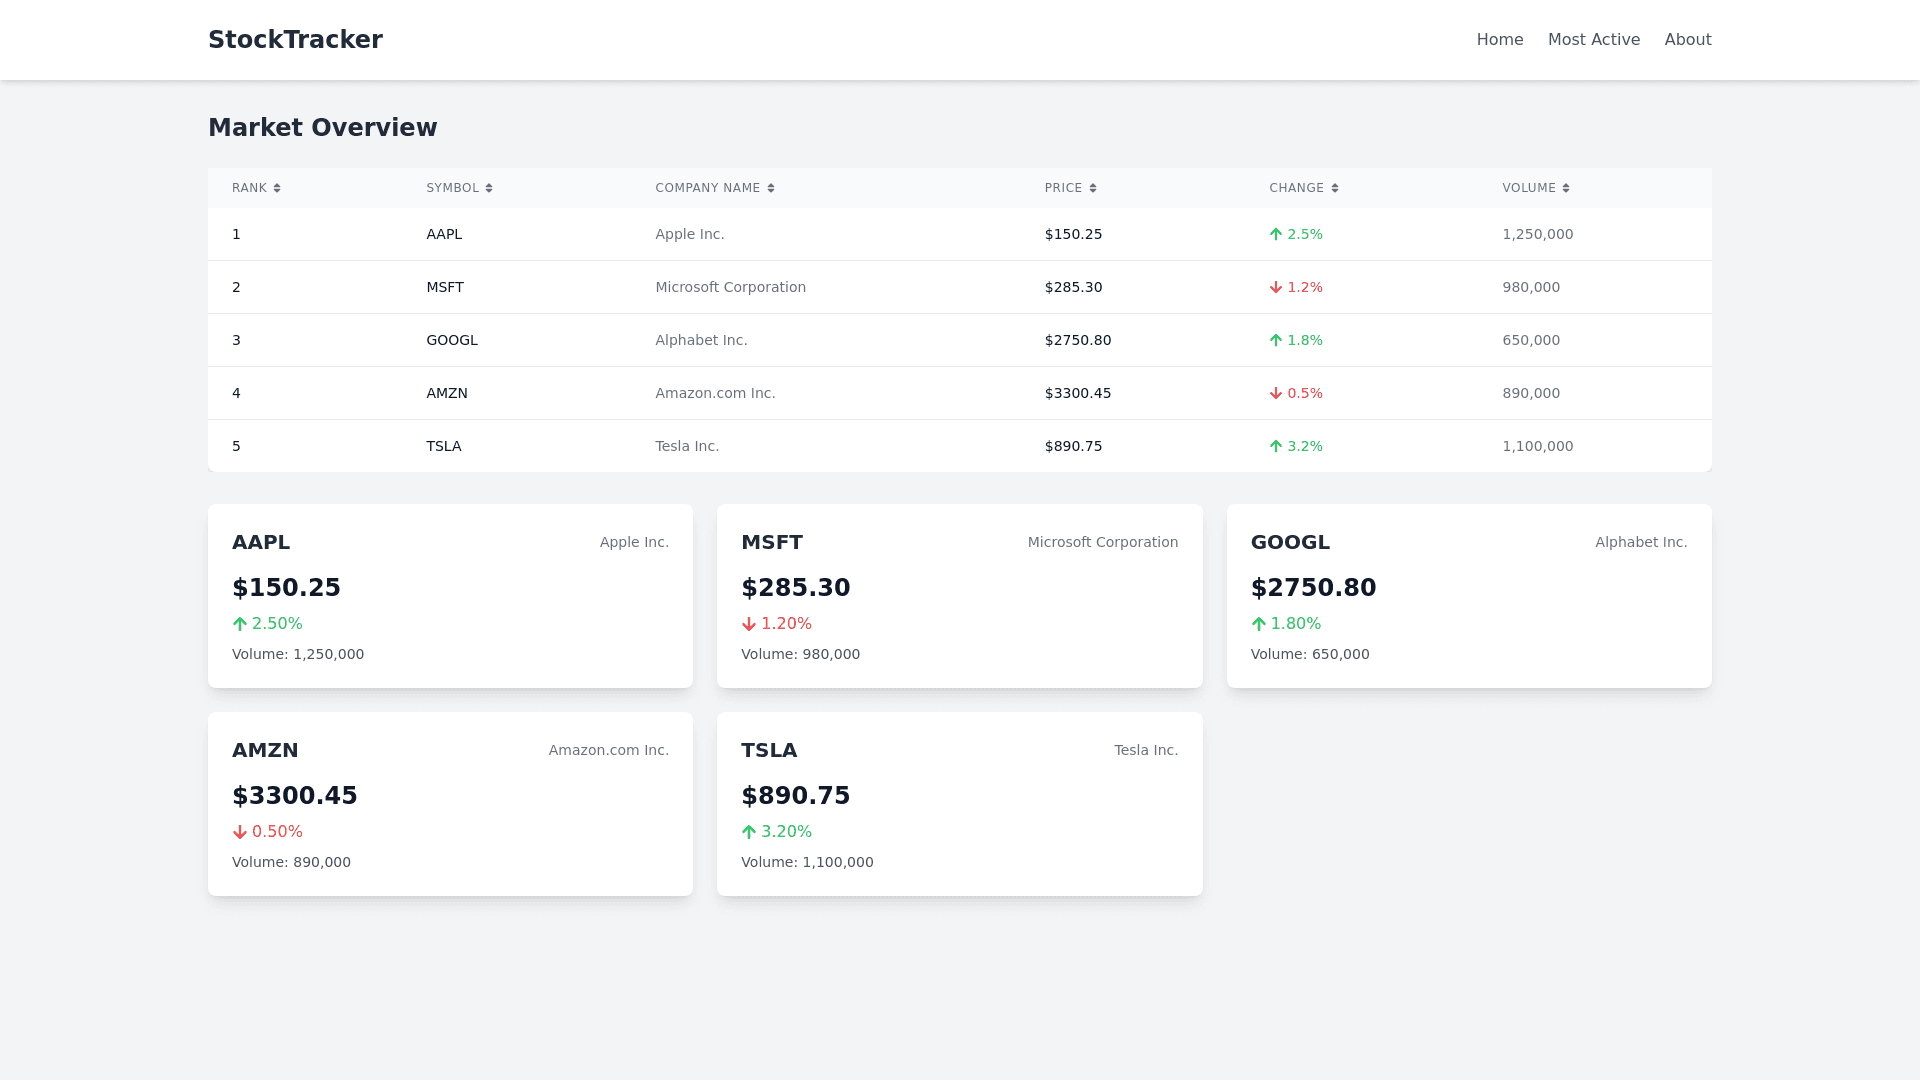This screenshot has width=1920, height=1080.
Task: Click the Company Name sort icon
Action: (x=771, y=188)
